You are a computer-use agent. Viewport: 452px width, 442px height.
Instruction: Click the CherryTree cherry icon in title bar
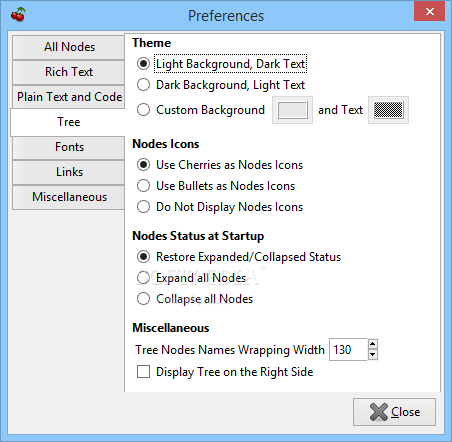18,15
